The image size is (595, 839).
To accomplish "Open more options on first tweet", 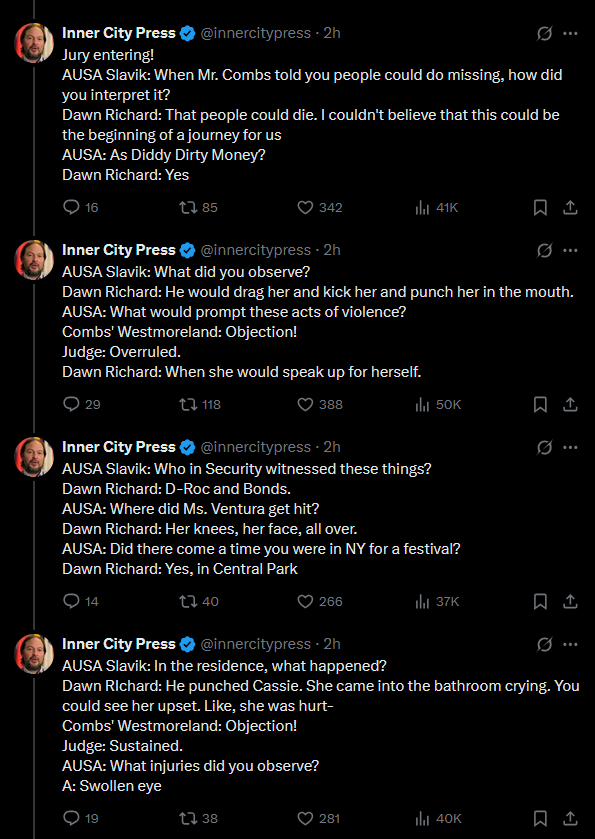I will click(x=570, y=33).
